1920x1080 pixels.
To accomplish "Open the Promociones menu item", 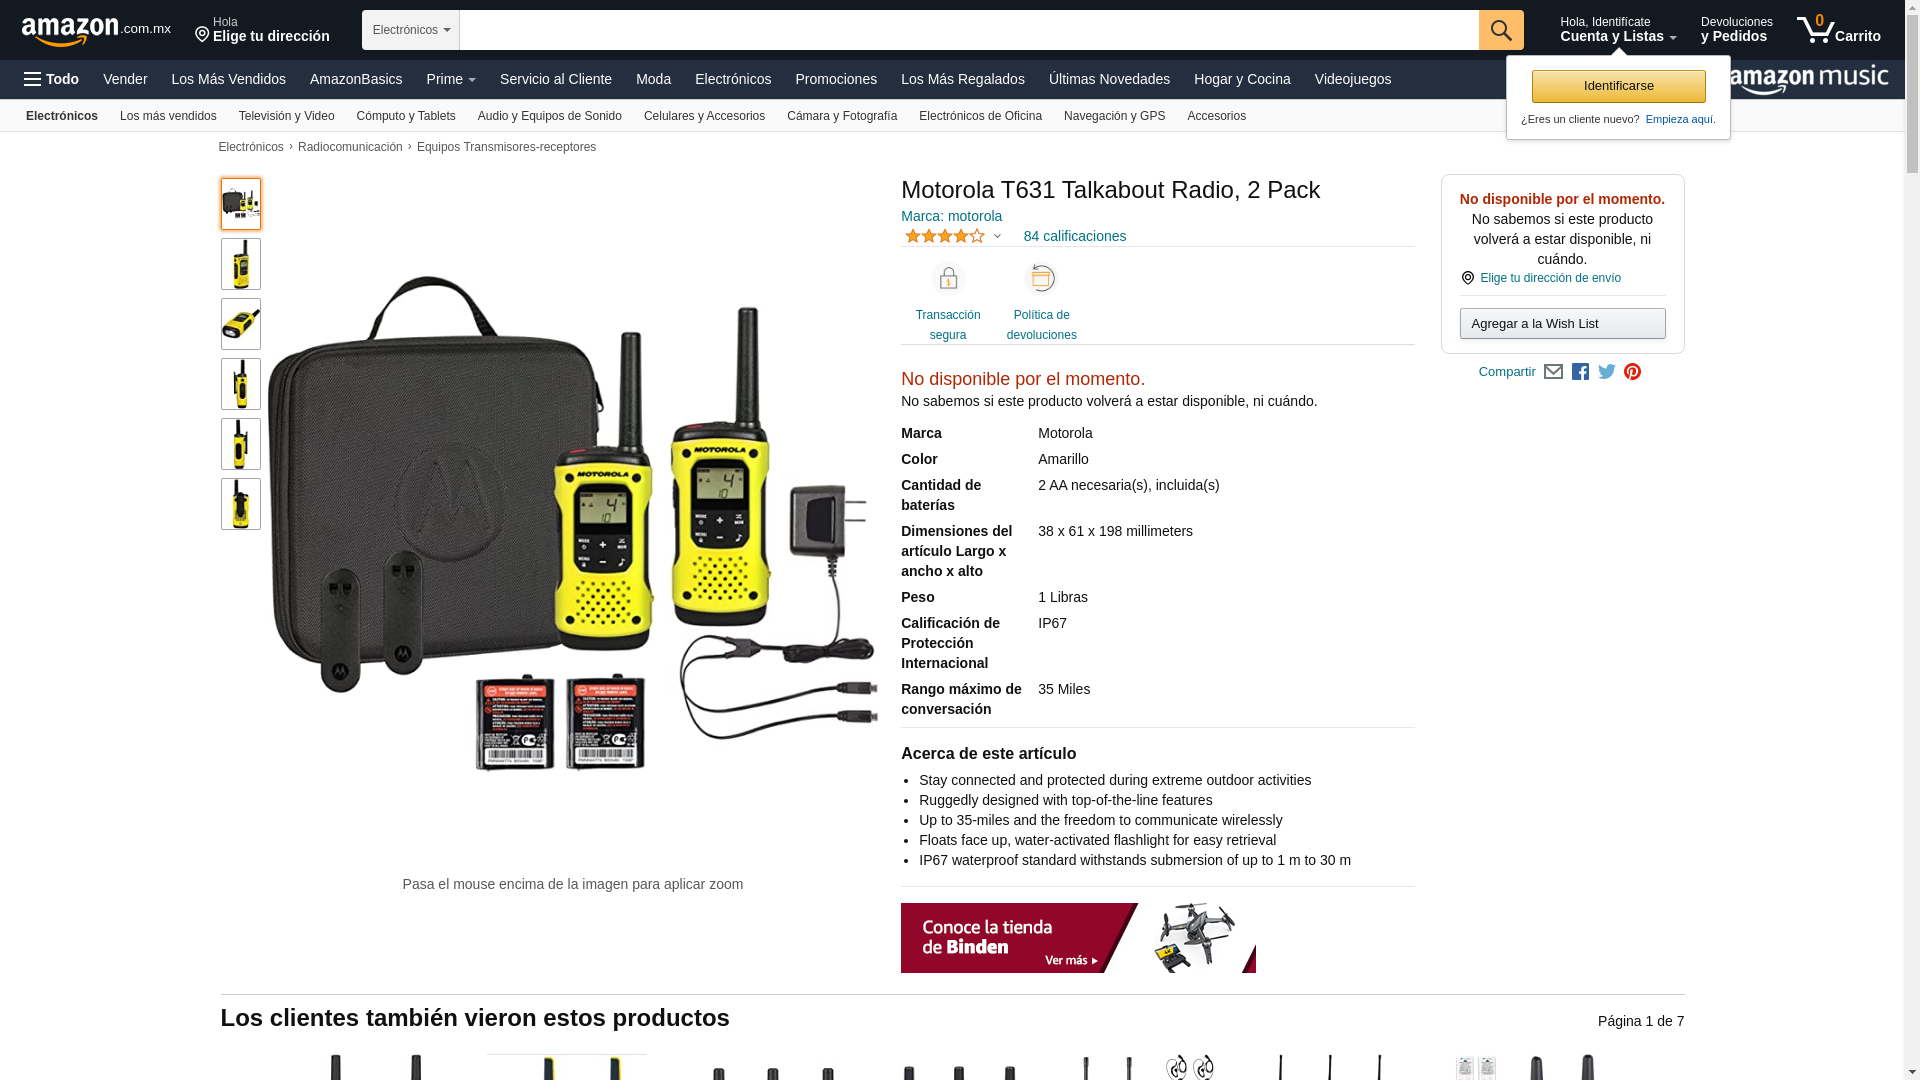I will [836, 79].
